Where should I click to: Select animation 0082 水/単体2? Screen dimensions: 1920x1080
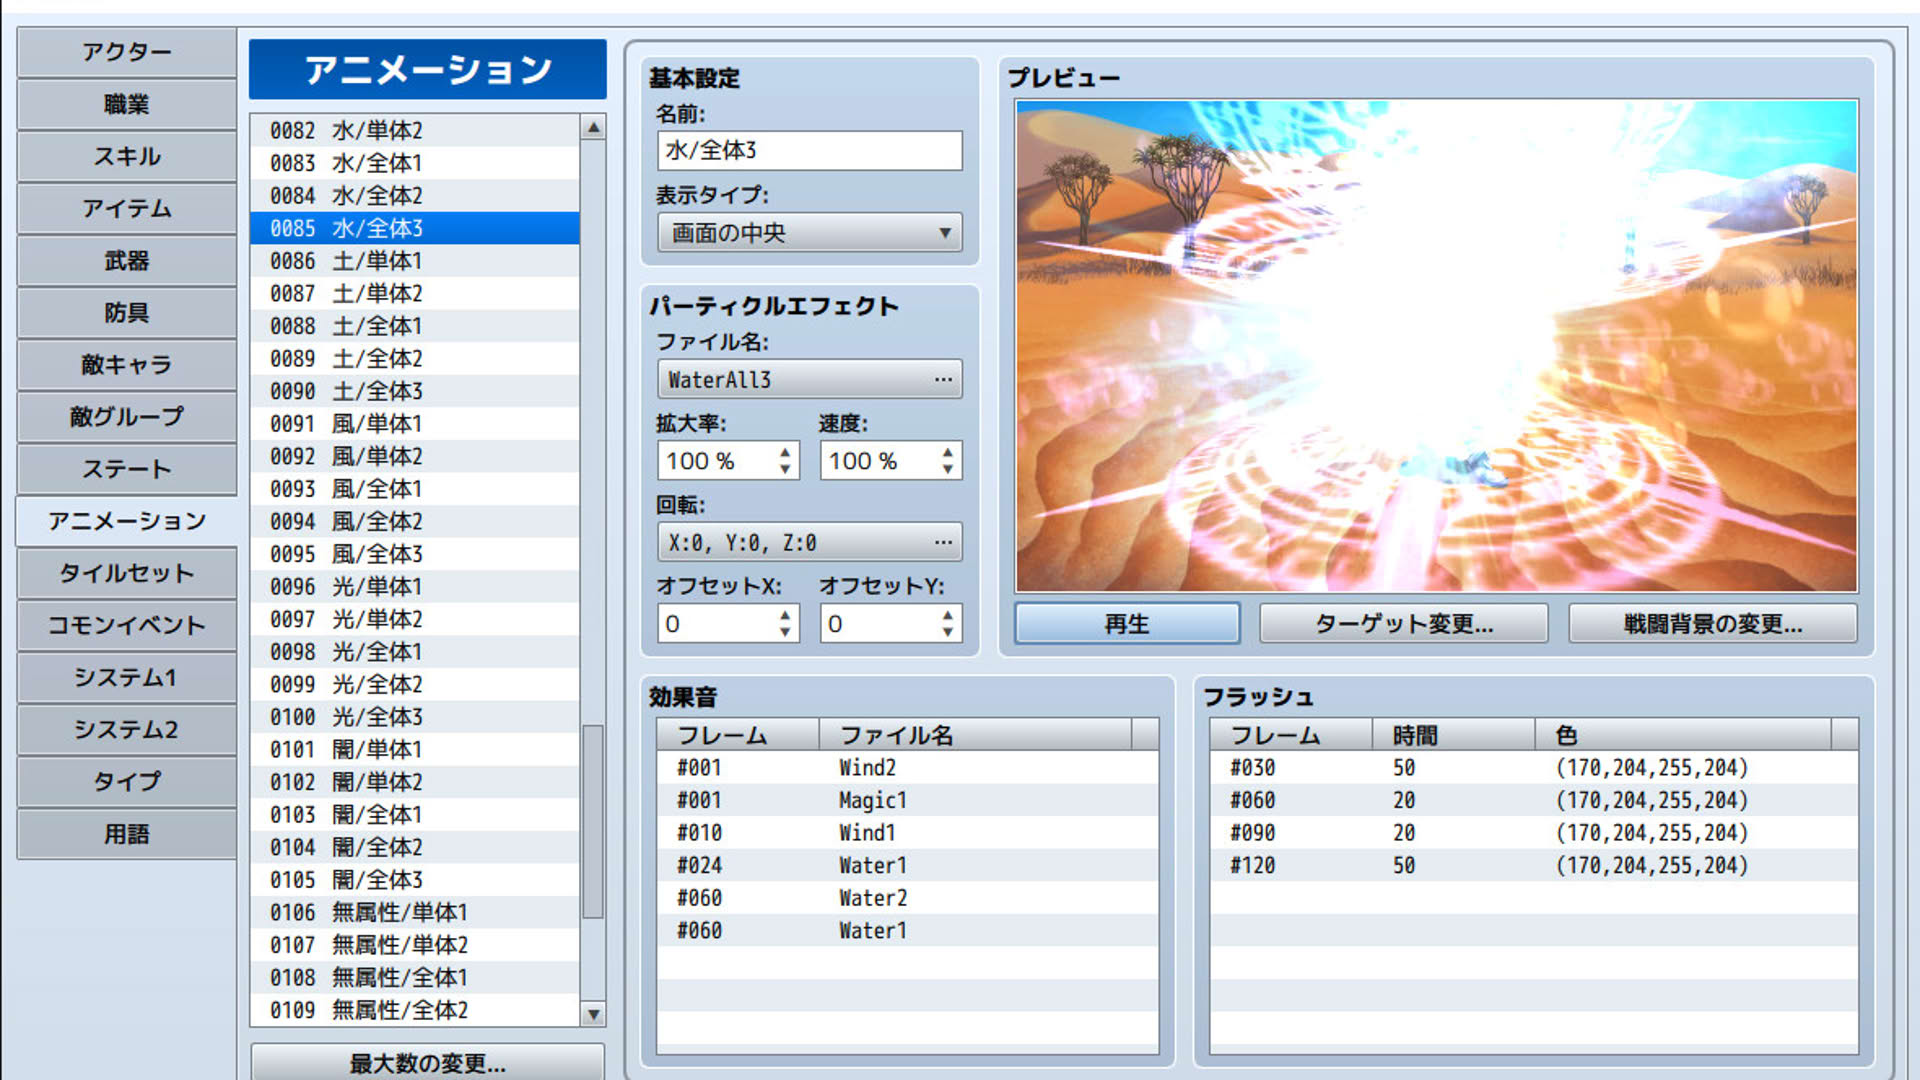pos(414,131)
